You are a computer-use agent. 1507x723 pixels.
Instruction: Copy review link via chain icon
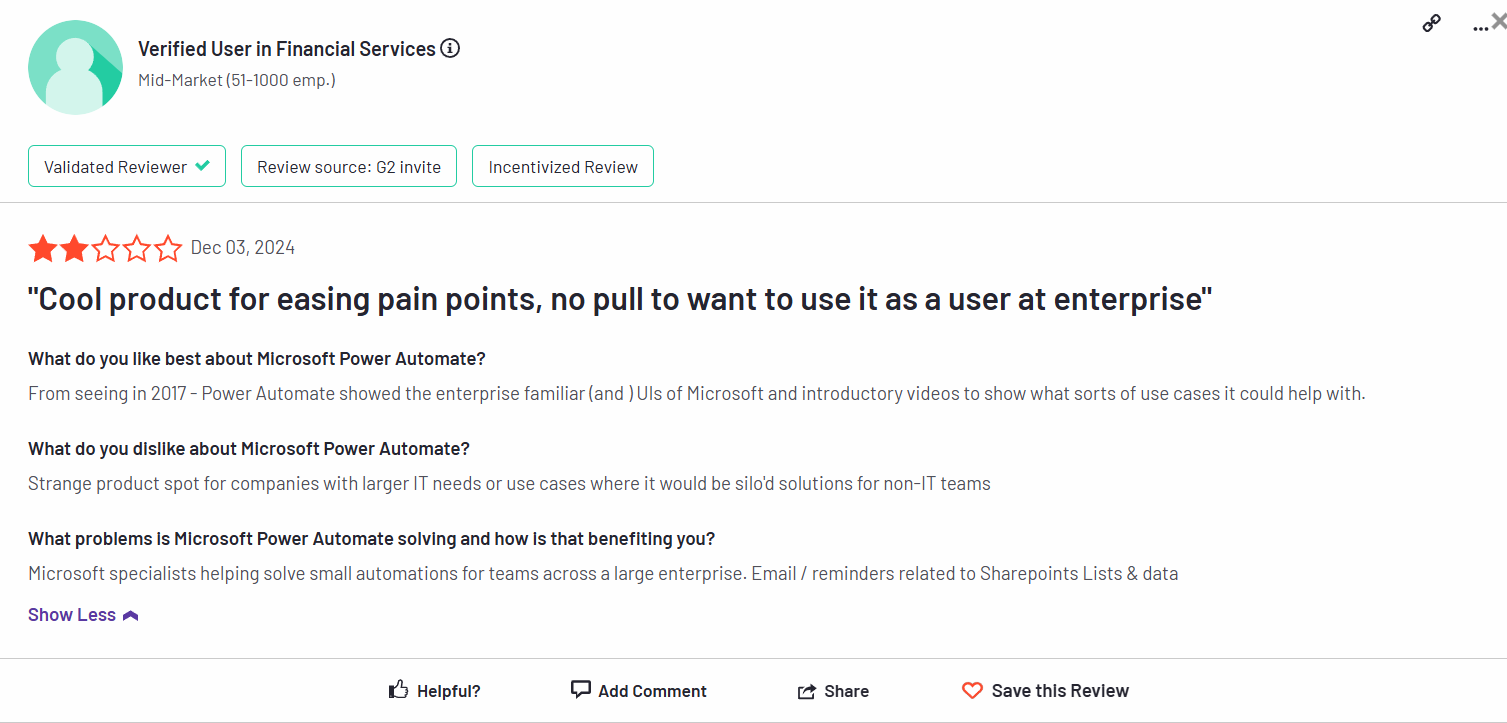pos(1431,23)
